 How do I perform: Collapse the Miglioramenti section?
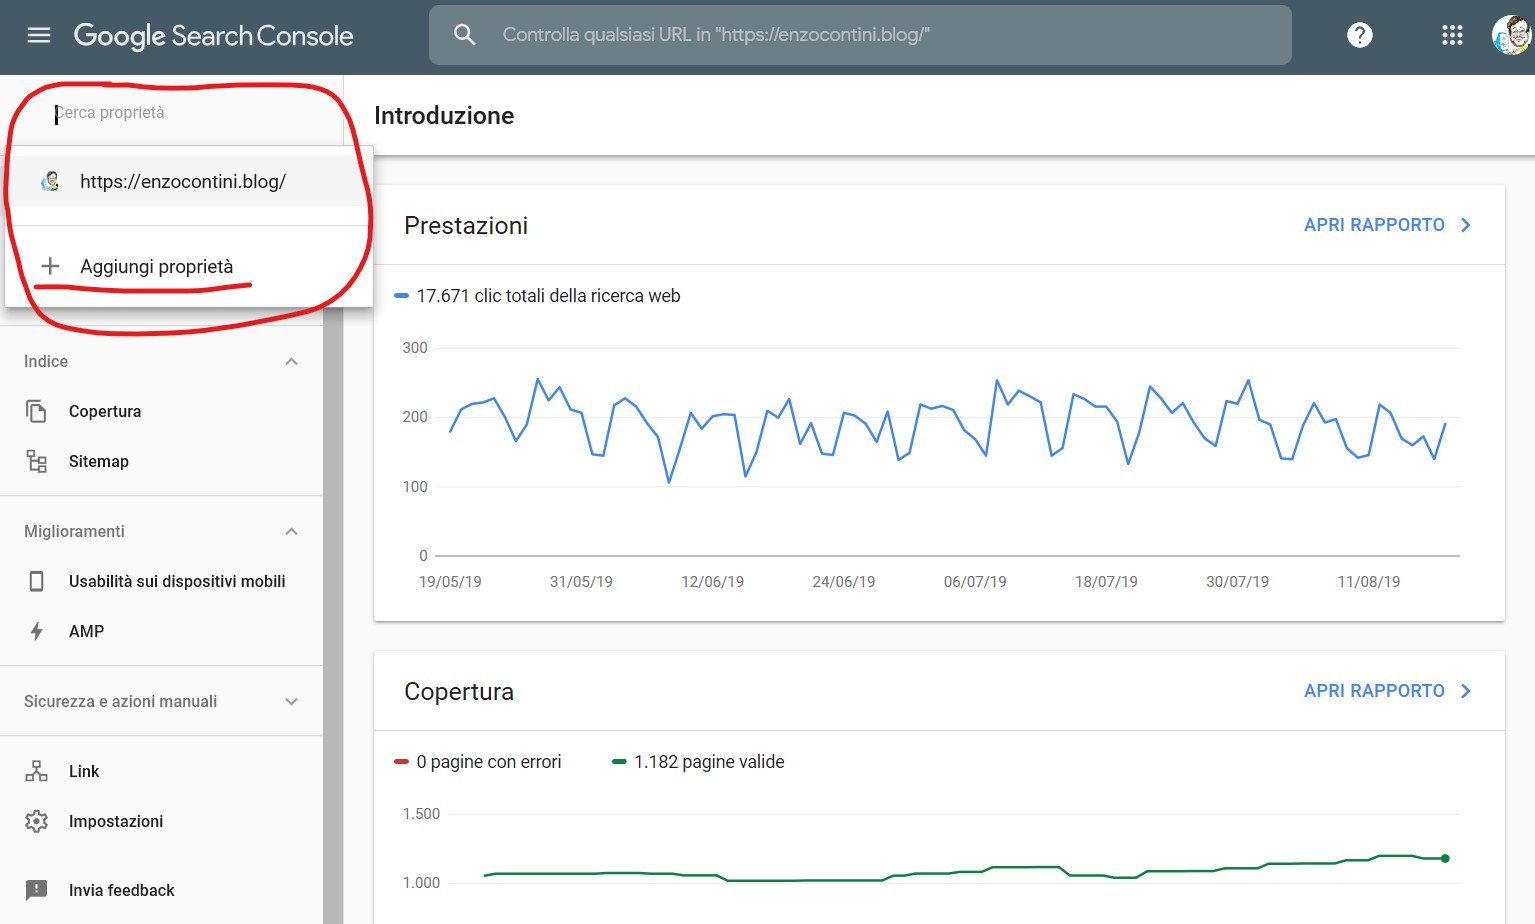(291, 531)
